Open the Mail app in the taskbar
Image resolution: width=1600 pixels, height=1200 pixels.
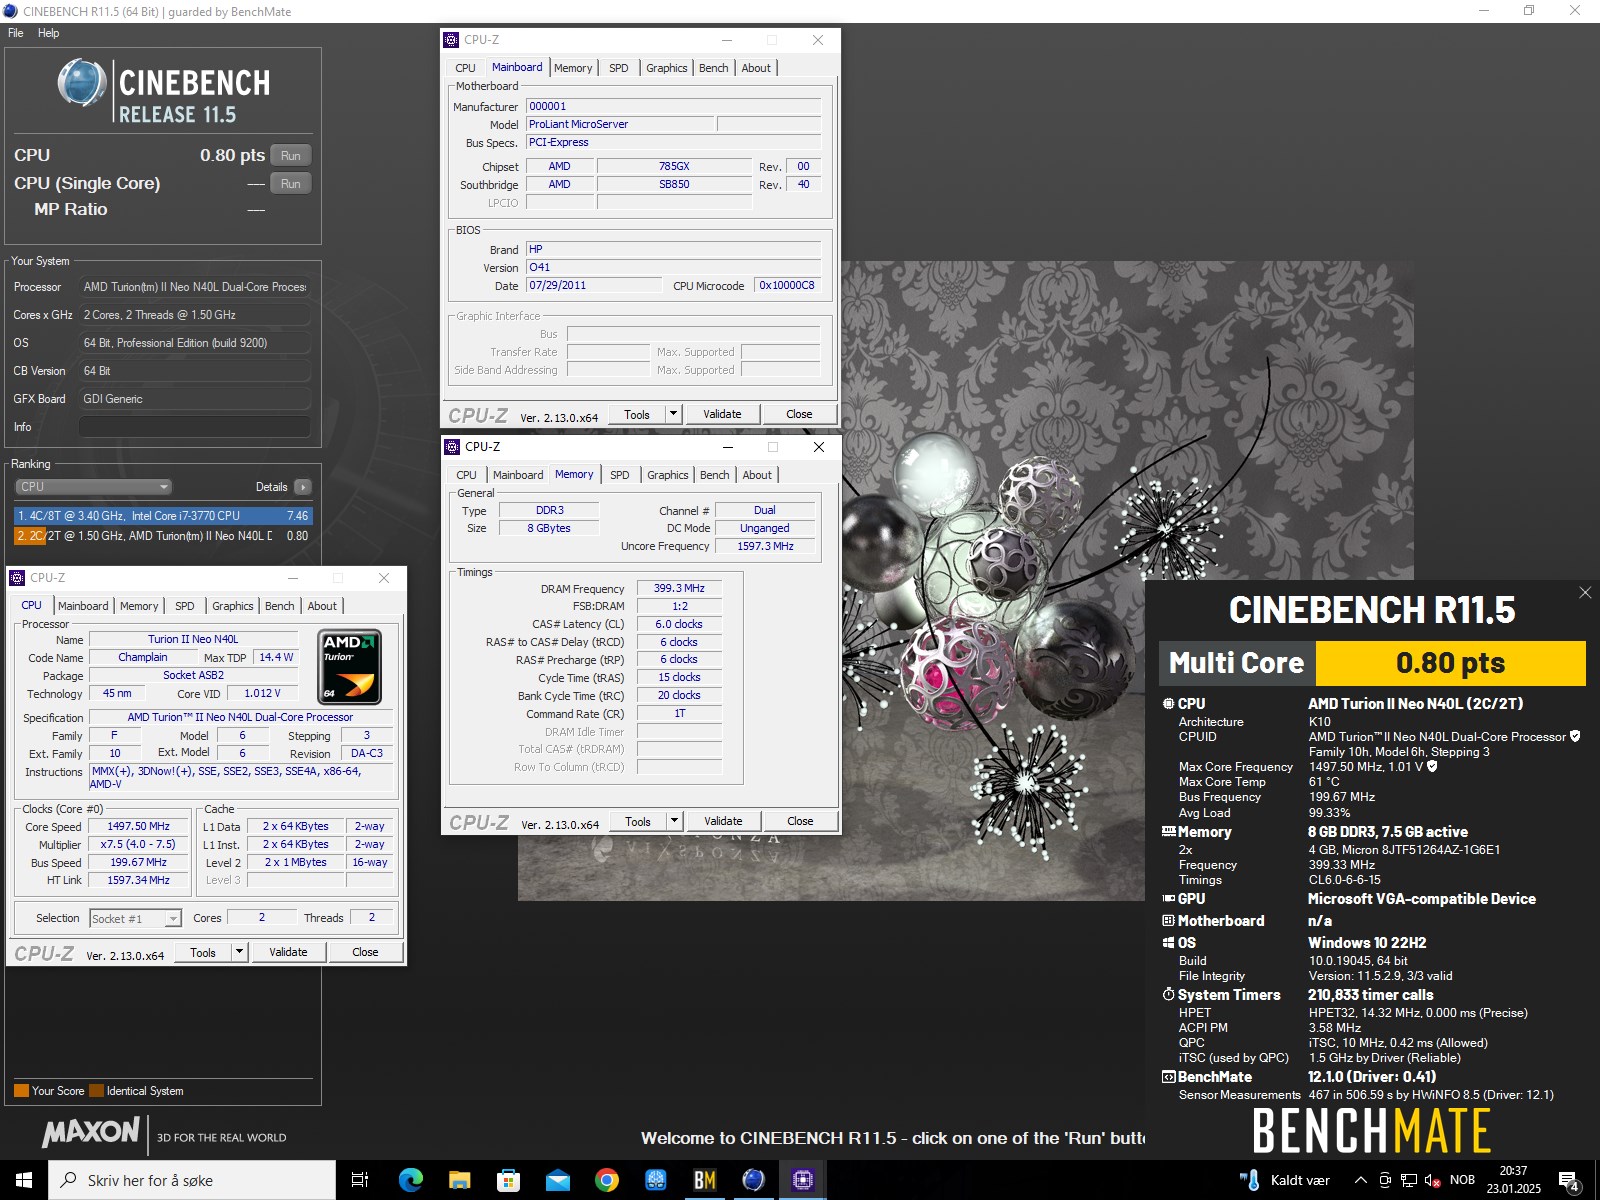coord(557,1180)
